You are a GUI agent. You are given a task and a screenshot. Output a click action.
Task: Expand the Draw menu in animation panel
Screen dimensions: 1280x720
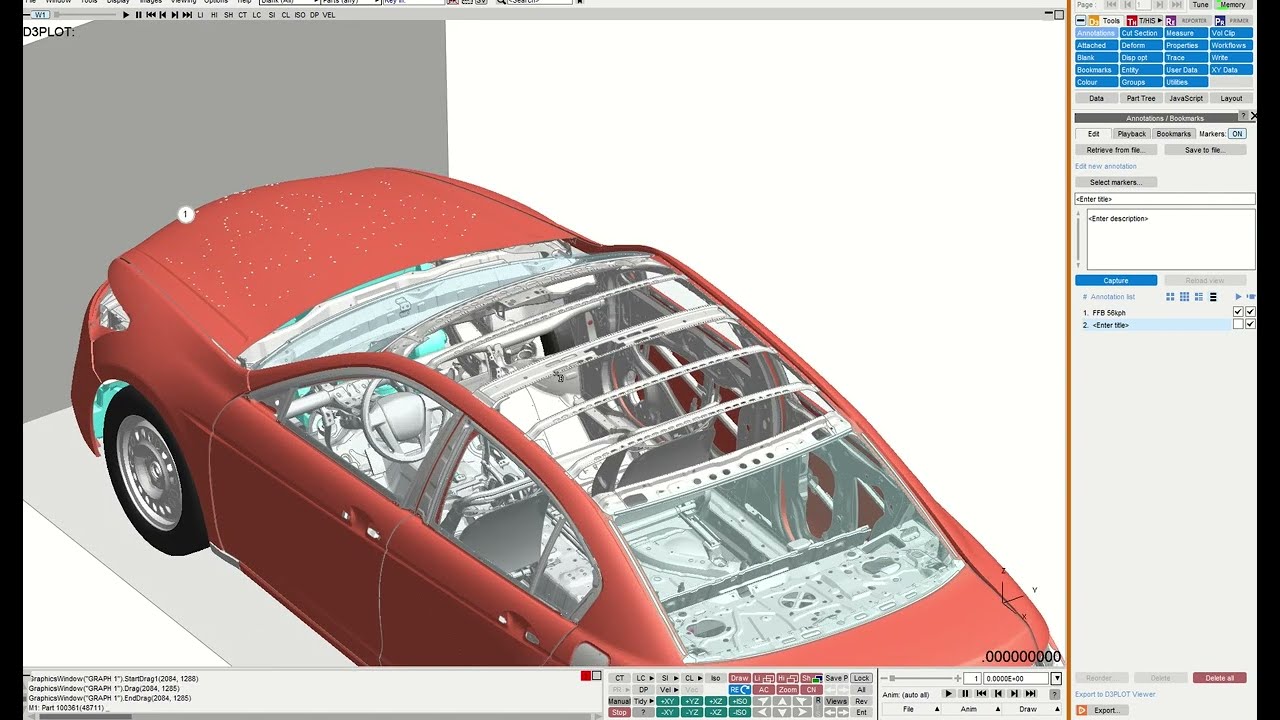point(1032,709)
